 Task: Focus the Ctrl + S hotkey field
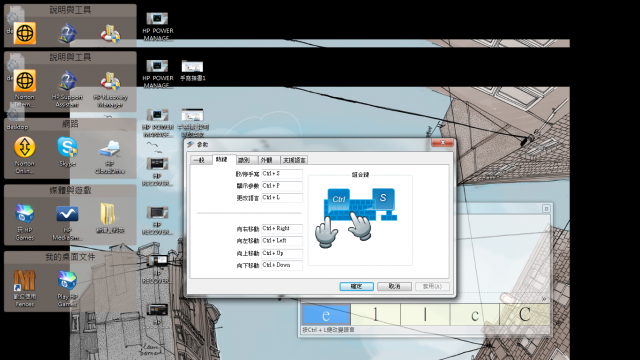[282, 174]
